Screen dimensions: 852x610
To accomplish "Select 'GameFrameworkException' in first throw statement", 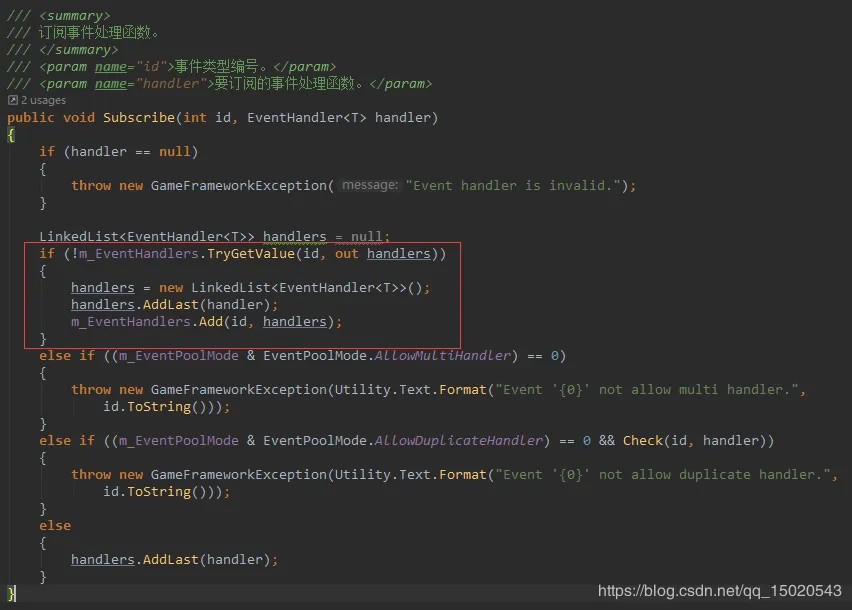I will coord(239,186).
